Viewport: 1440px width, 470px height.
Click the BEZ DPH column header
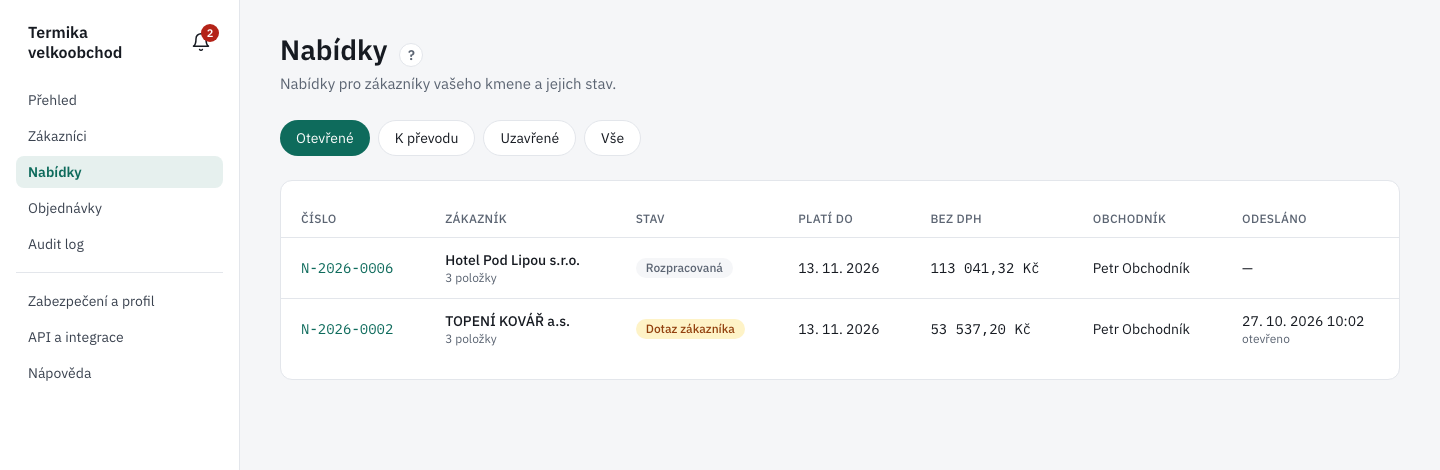(957, 219)
